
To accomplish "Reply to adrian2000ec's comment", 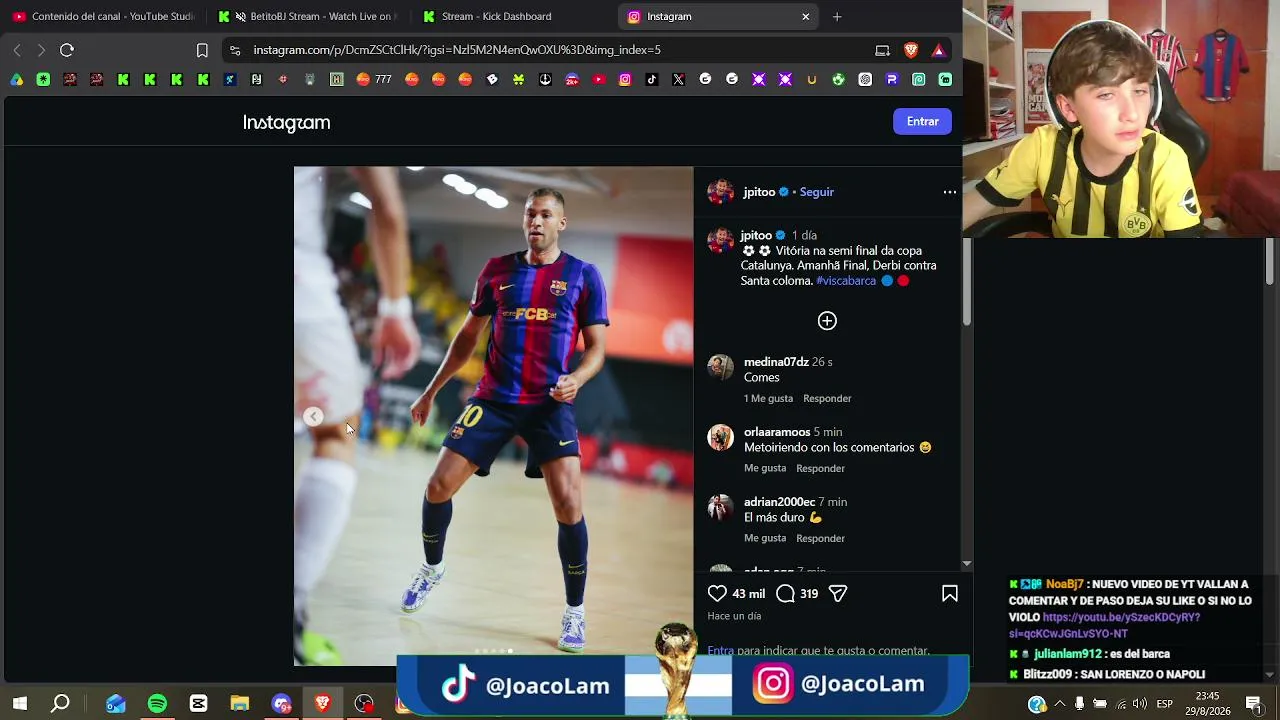I will 820,538.
